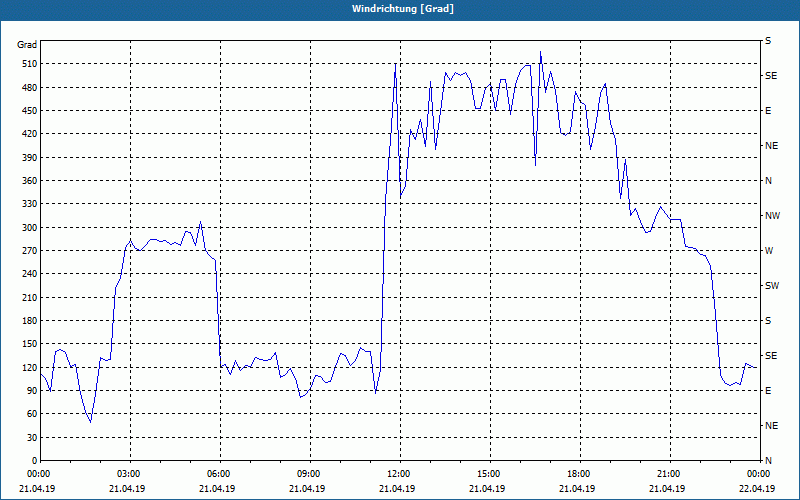Click the 21.04.19 date under 06:00
This screenshot has width=800, height=500.
(x=217, y=488)
